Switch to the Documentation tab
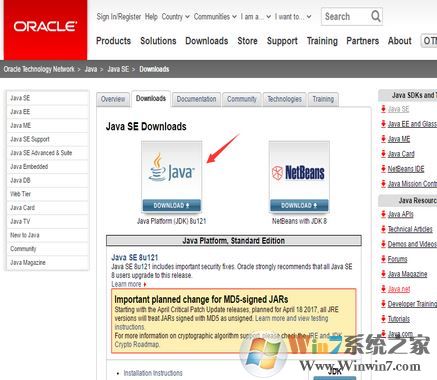Viewport: 437px width, 380px height. pyautogui.click(x=196, y=99)
